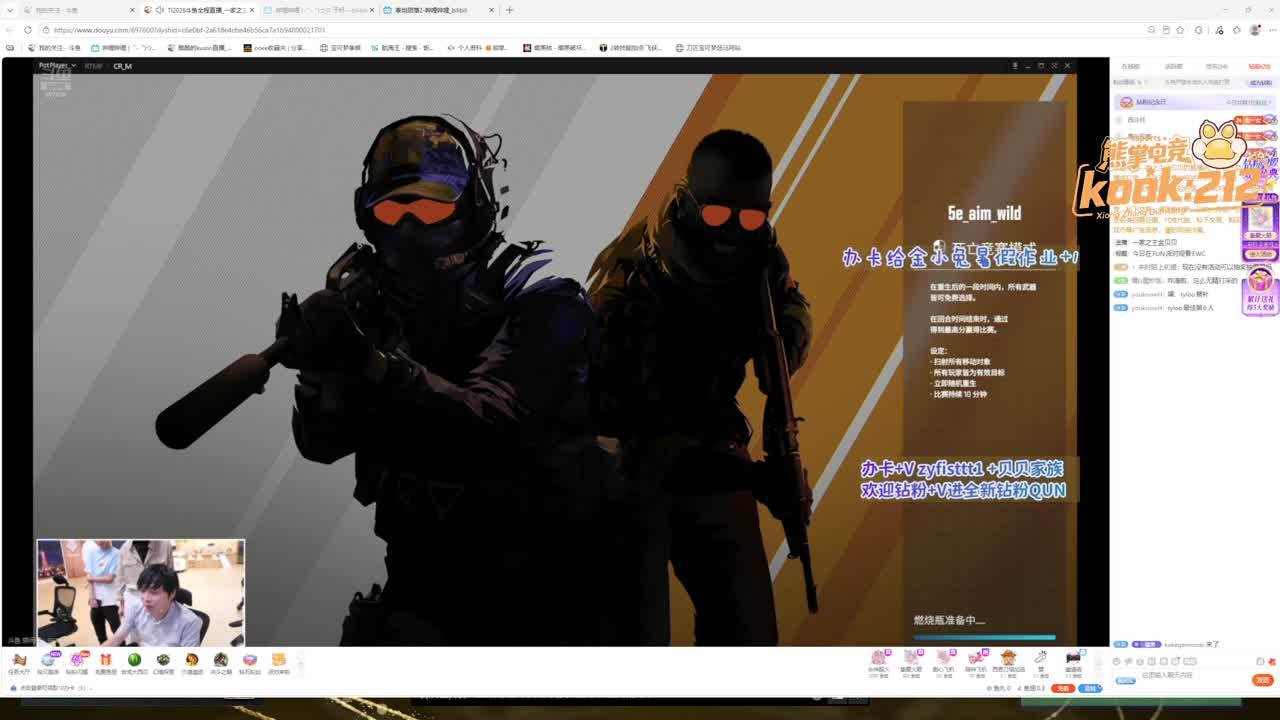Open the 刀区宝可梦练马网站 bookmark
1280x720 pixels.
(x=706, y=48)
